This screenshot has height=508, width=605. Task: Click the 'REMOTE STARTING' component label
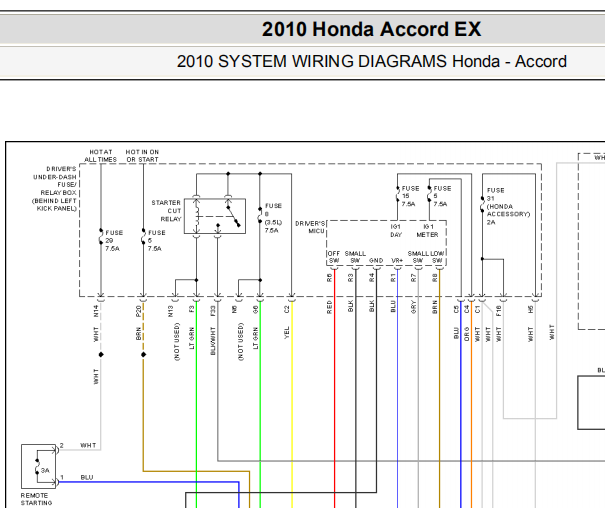[x=36, y=499]
